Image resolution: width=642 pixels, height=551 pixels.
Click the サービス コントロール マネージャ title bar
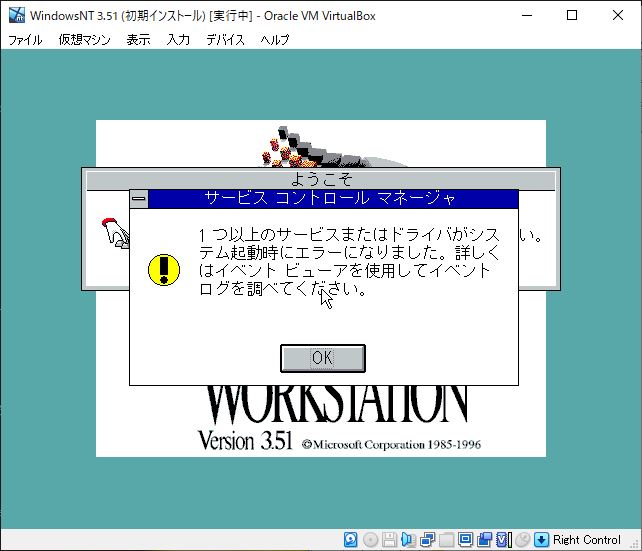(x=330, y=199)
